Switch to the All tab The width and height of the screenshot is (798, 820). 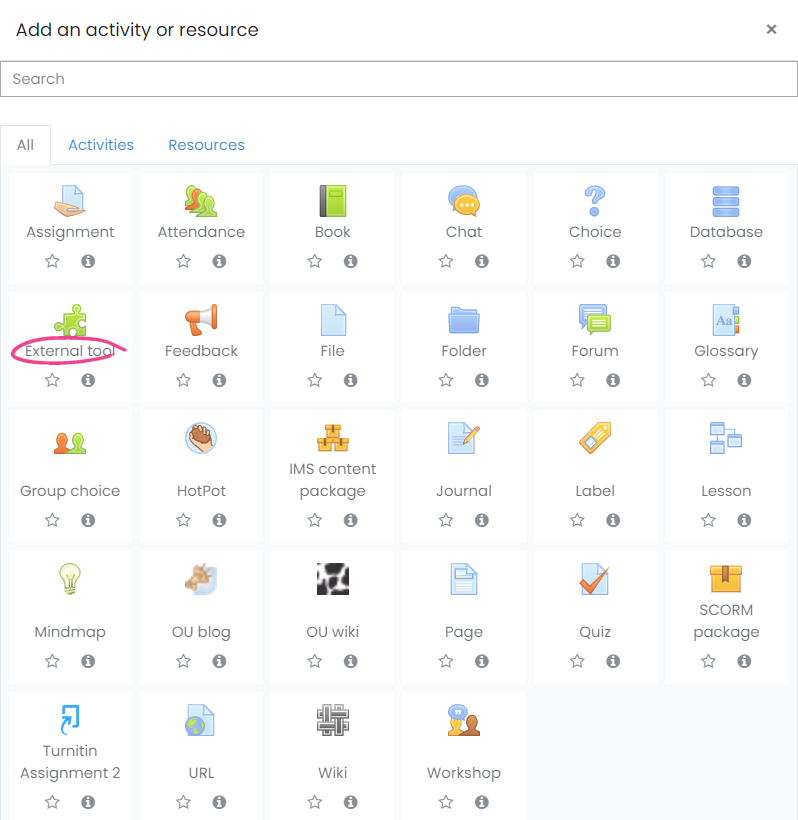pos(25,145)
